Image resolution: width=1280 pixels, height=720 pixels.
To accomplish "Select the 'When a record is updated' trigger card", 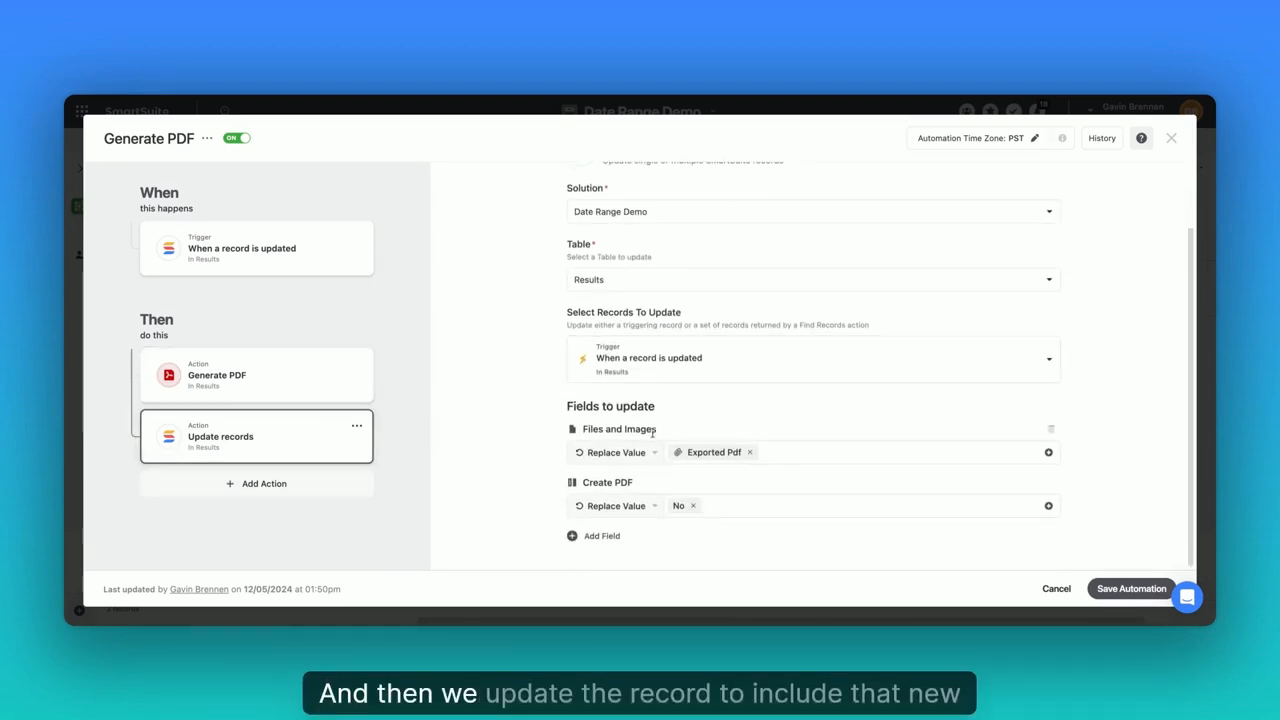I will point(257,248).
